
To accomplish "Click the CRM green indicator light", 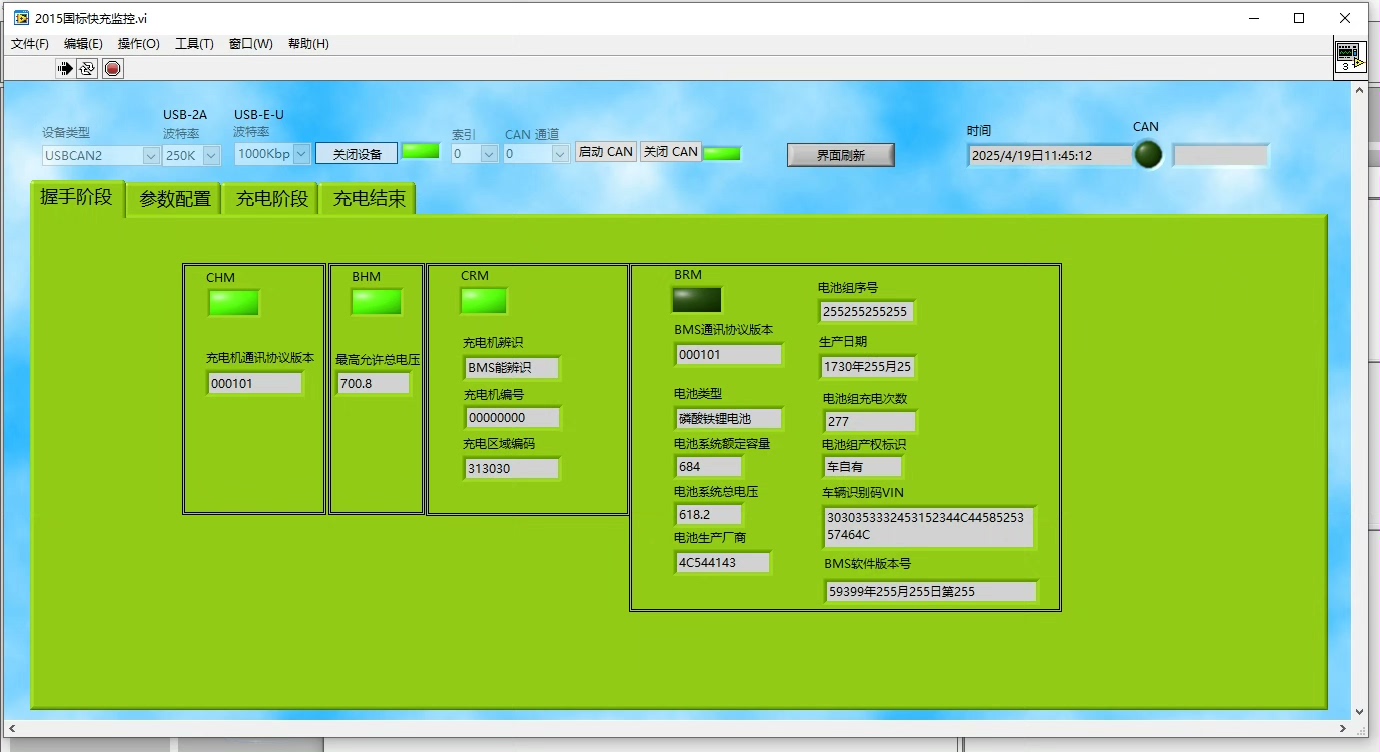I will [484, 301].
